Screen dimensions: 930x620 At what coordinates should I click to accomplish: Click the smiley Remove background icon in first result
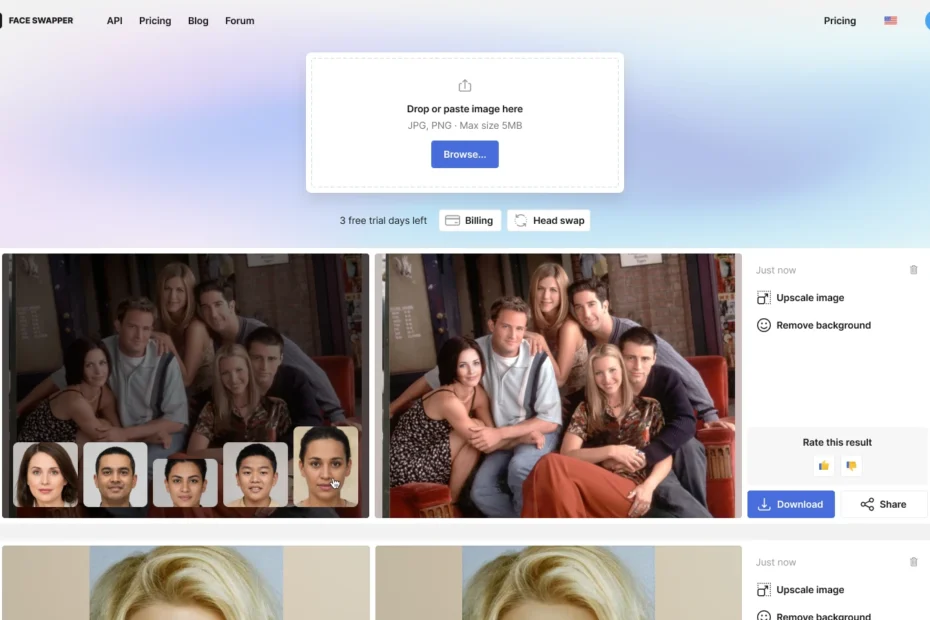(764, 325)
